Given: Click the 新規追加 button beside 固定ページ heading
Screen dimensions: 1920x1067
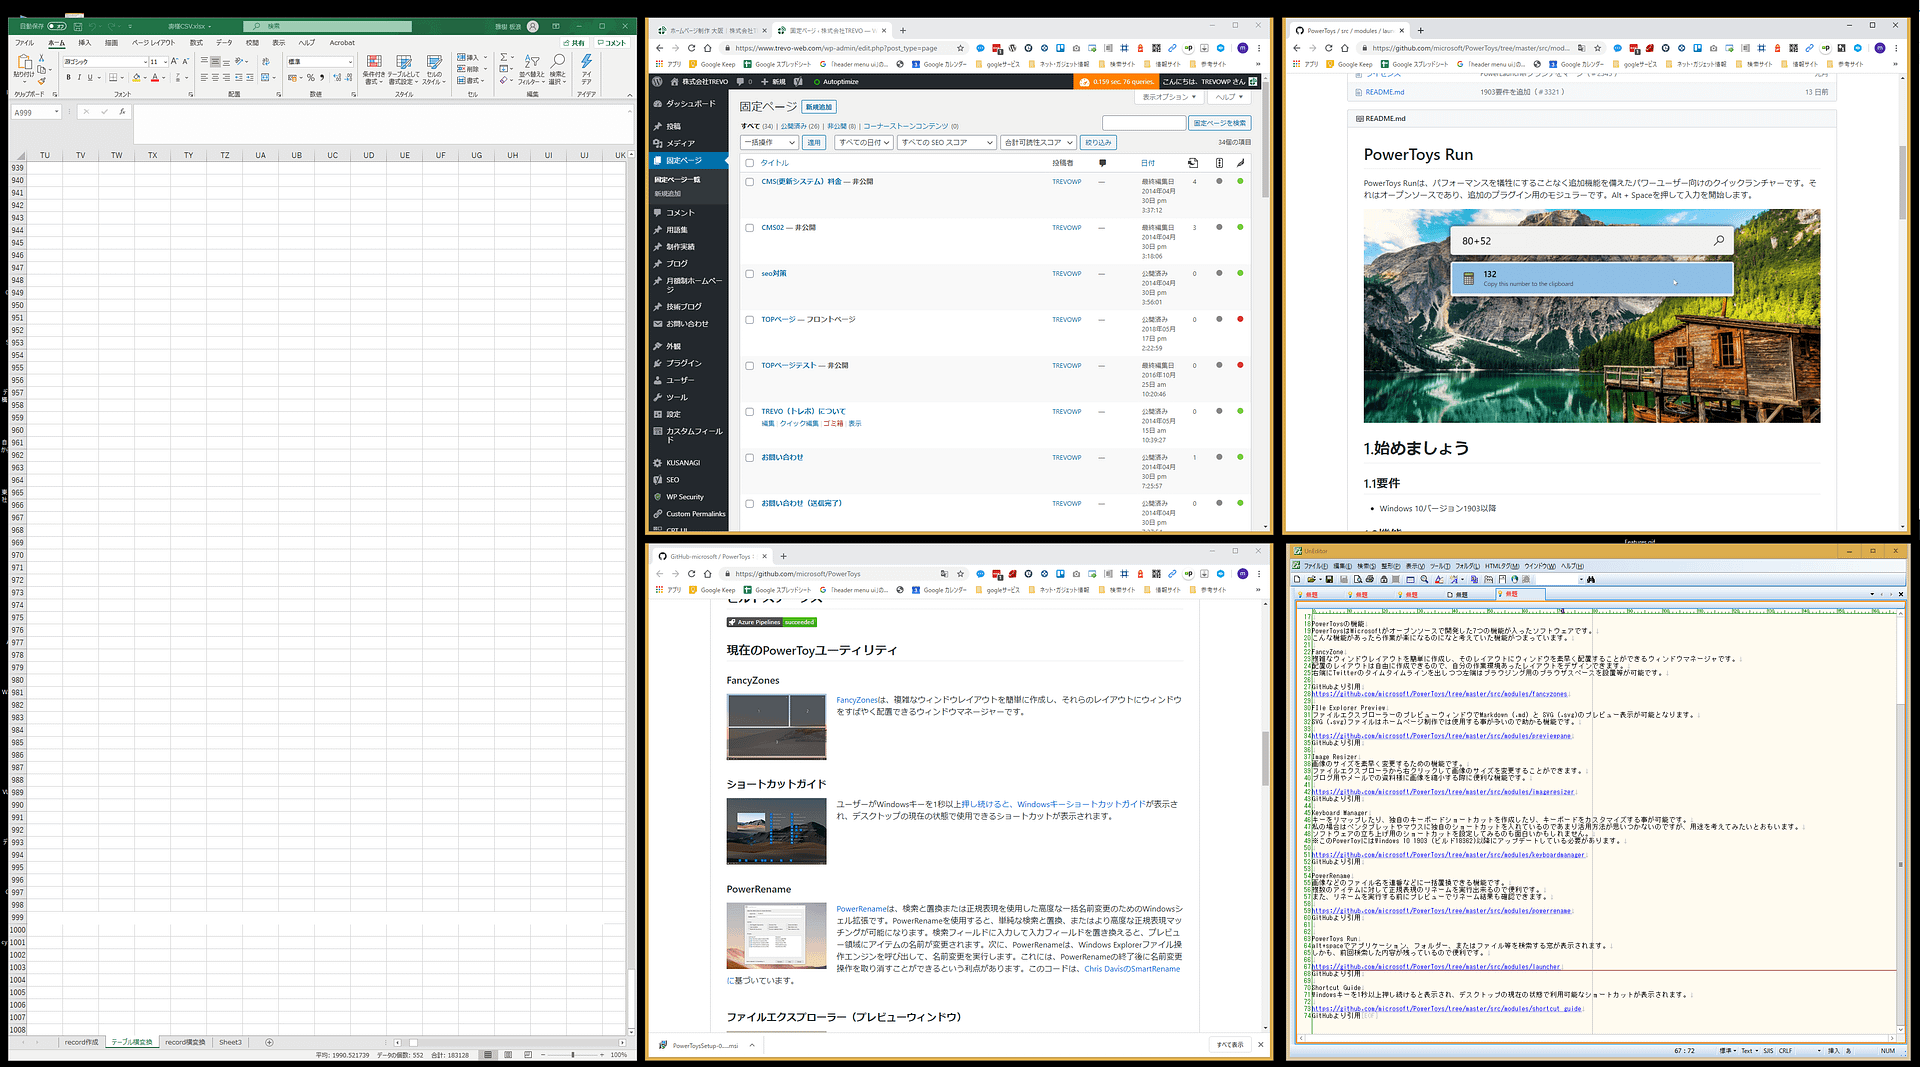Looking at the screenshot, I should 818,107.
